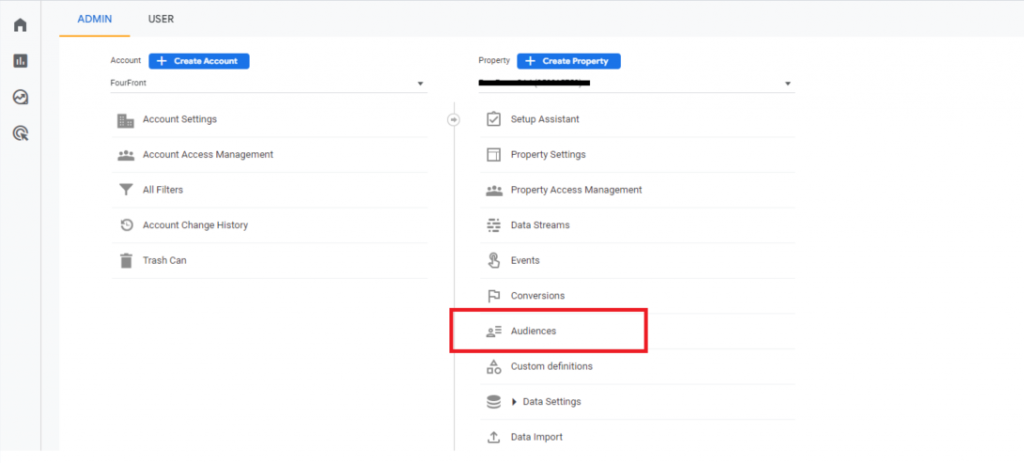The width and height of the screenshot is (1024, 463).
Task: Open Audiences link
Action: tap(534, 331)
